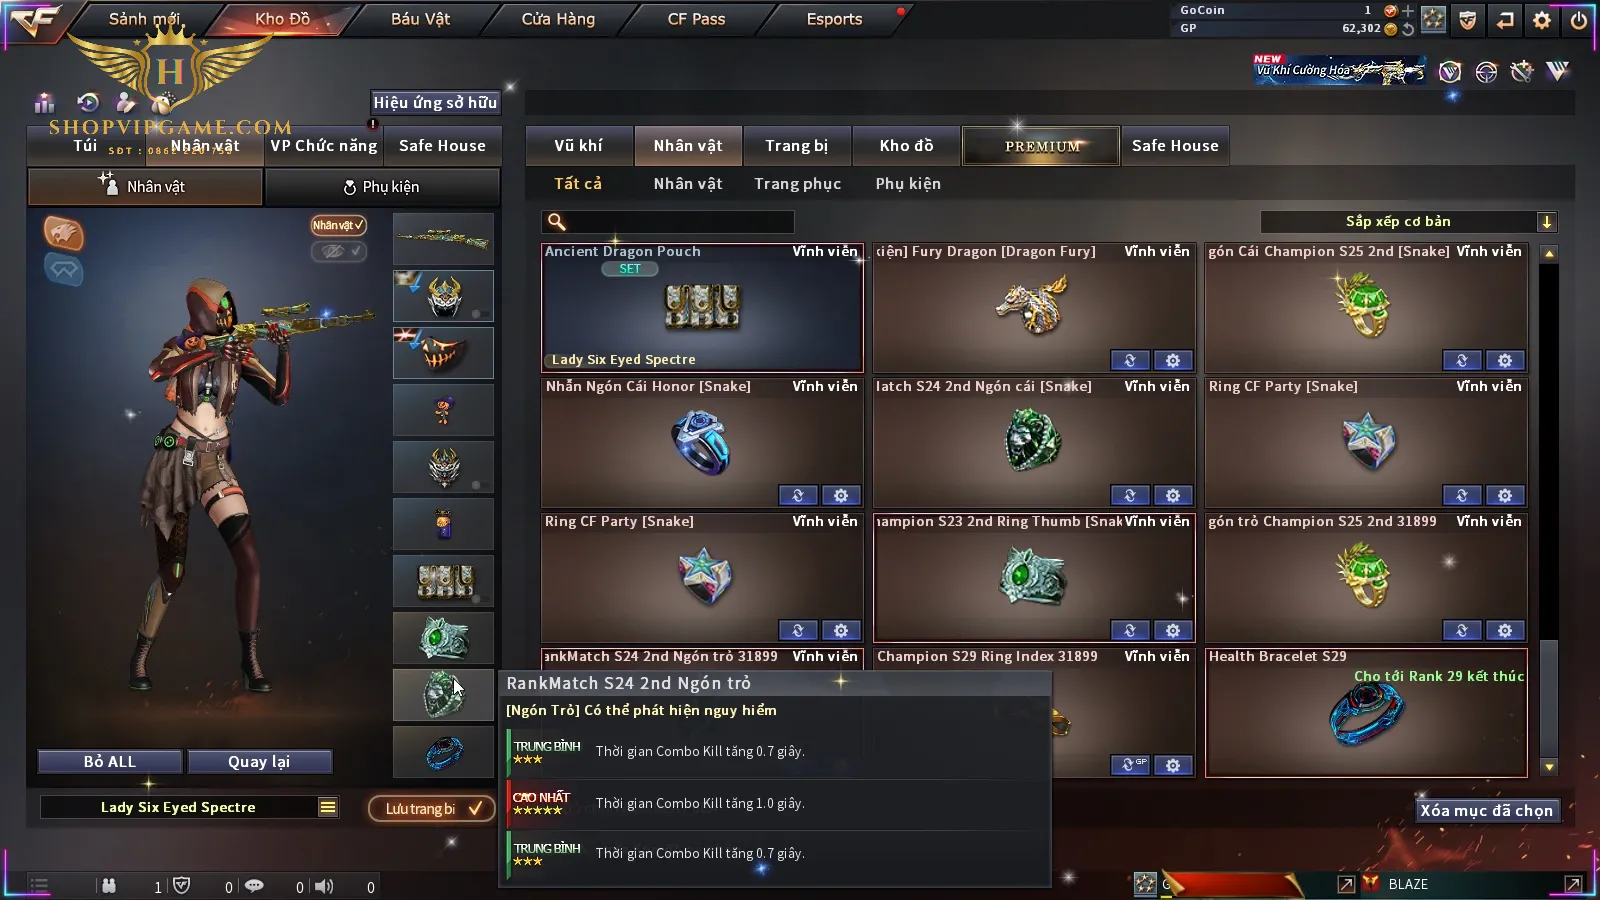1600x900 pixels.
Task: Toggle the Nhân vật checkbox over character preview
Action: pos(338,225)
